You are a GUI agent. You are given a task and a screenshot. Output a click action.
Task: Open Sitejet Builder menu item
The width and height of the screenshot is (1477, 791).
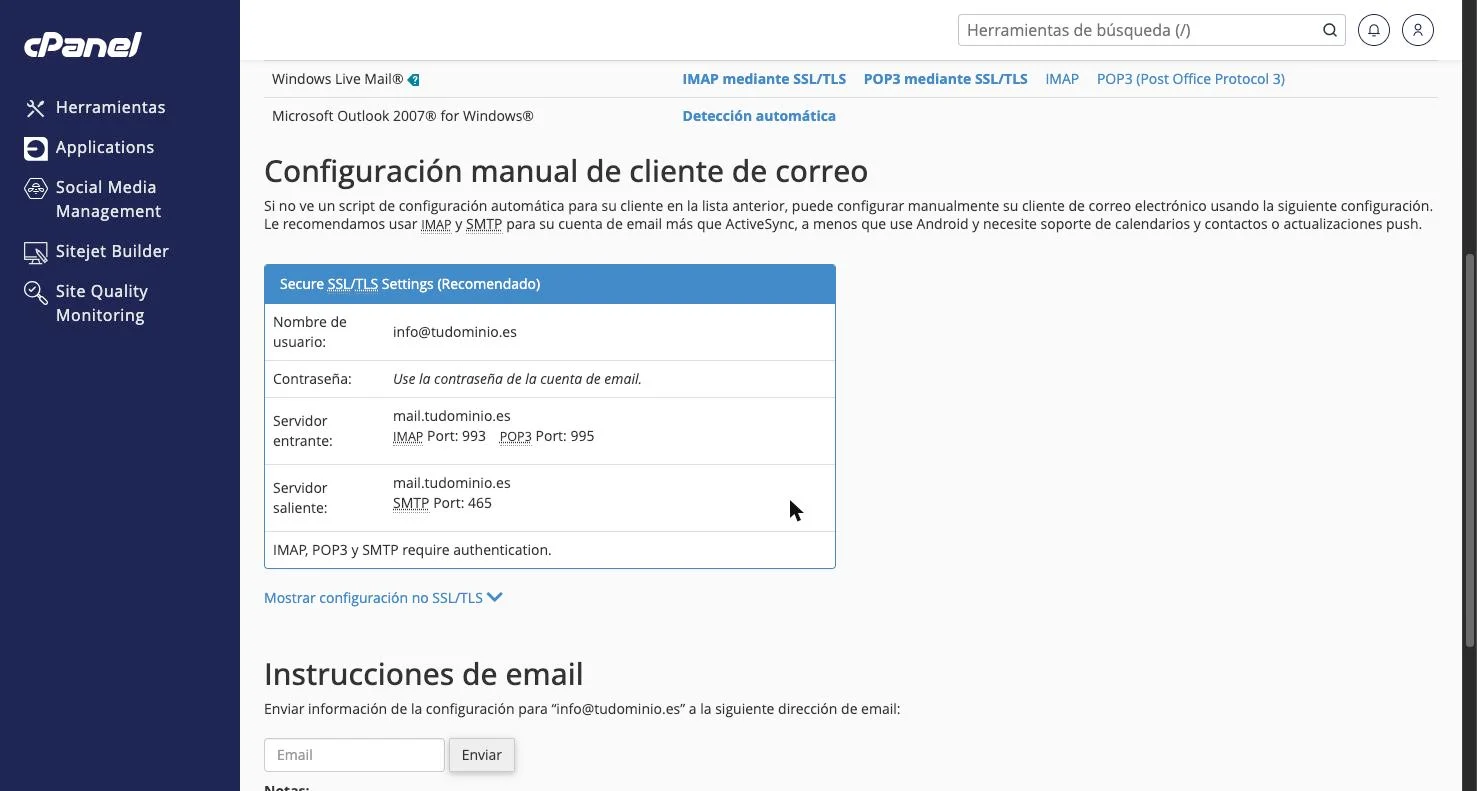point(112,251)
